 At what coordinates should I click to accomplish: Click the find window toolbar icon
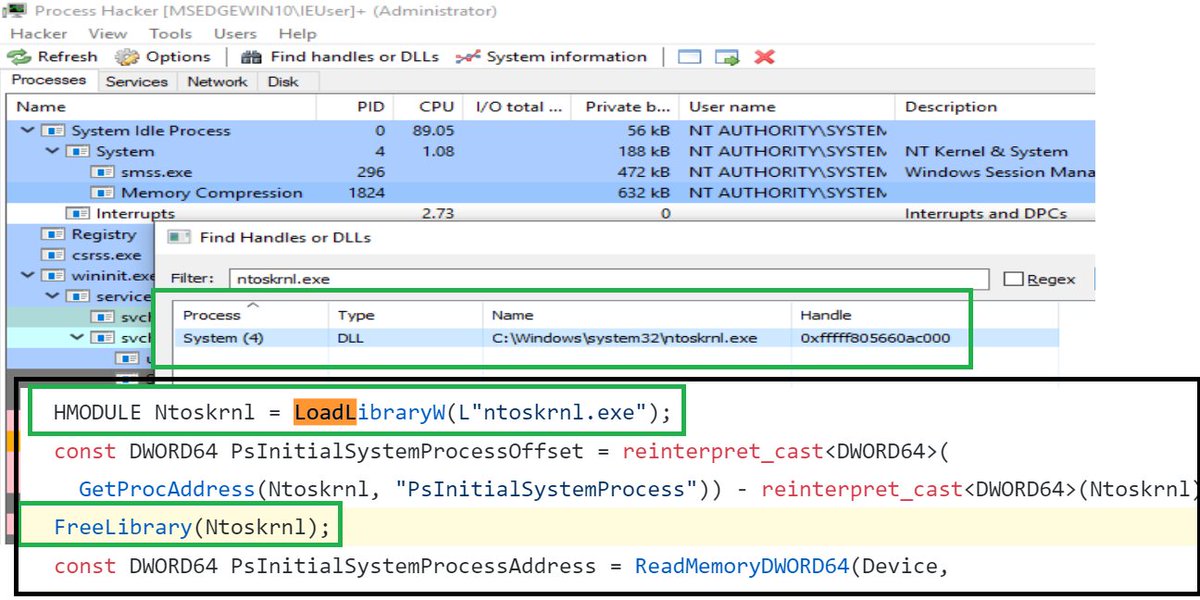pyautogui.click(x=689, y=57)
